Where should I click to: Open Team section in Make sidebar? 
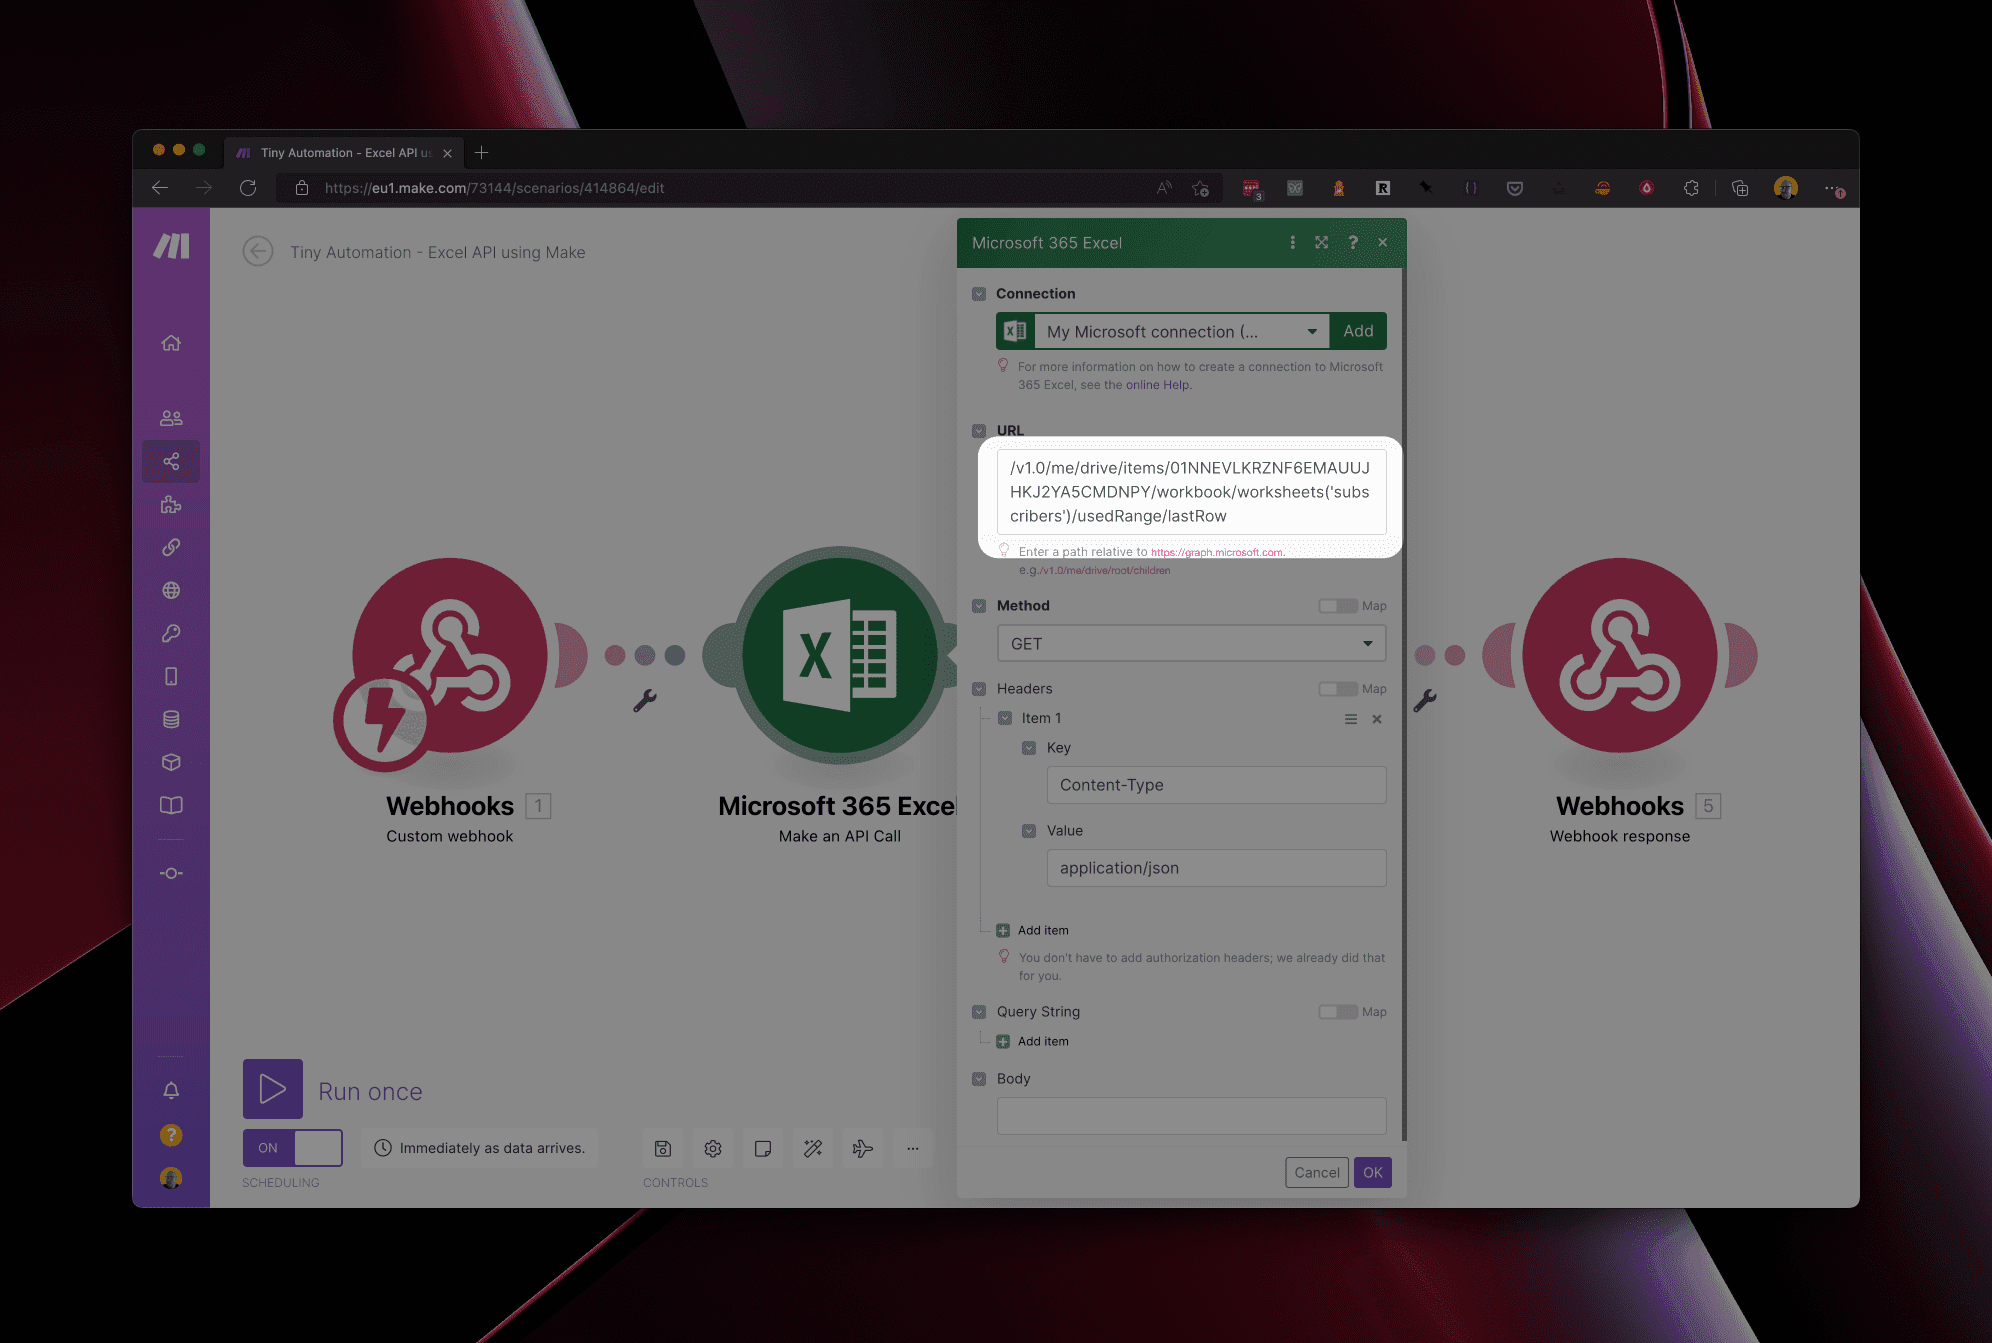tap(171, 418)
